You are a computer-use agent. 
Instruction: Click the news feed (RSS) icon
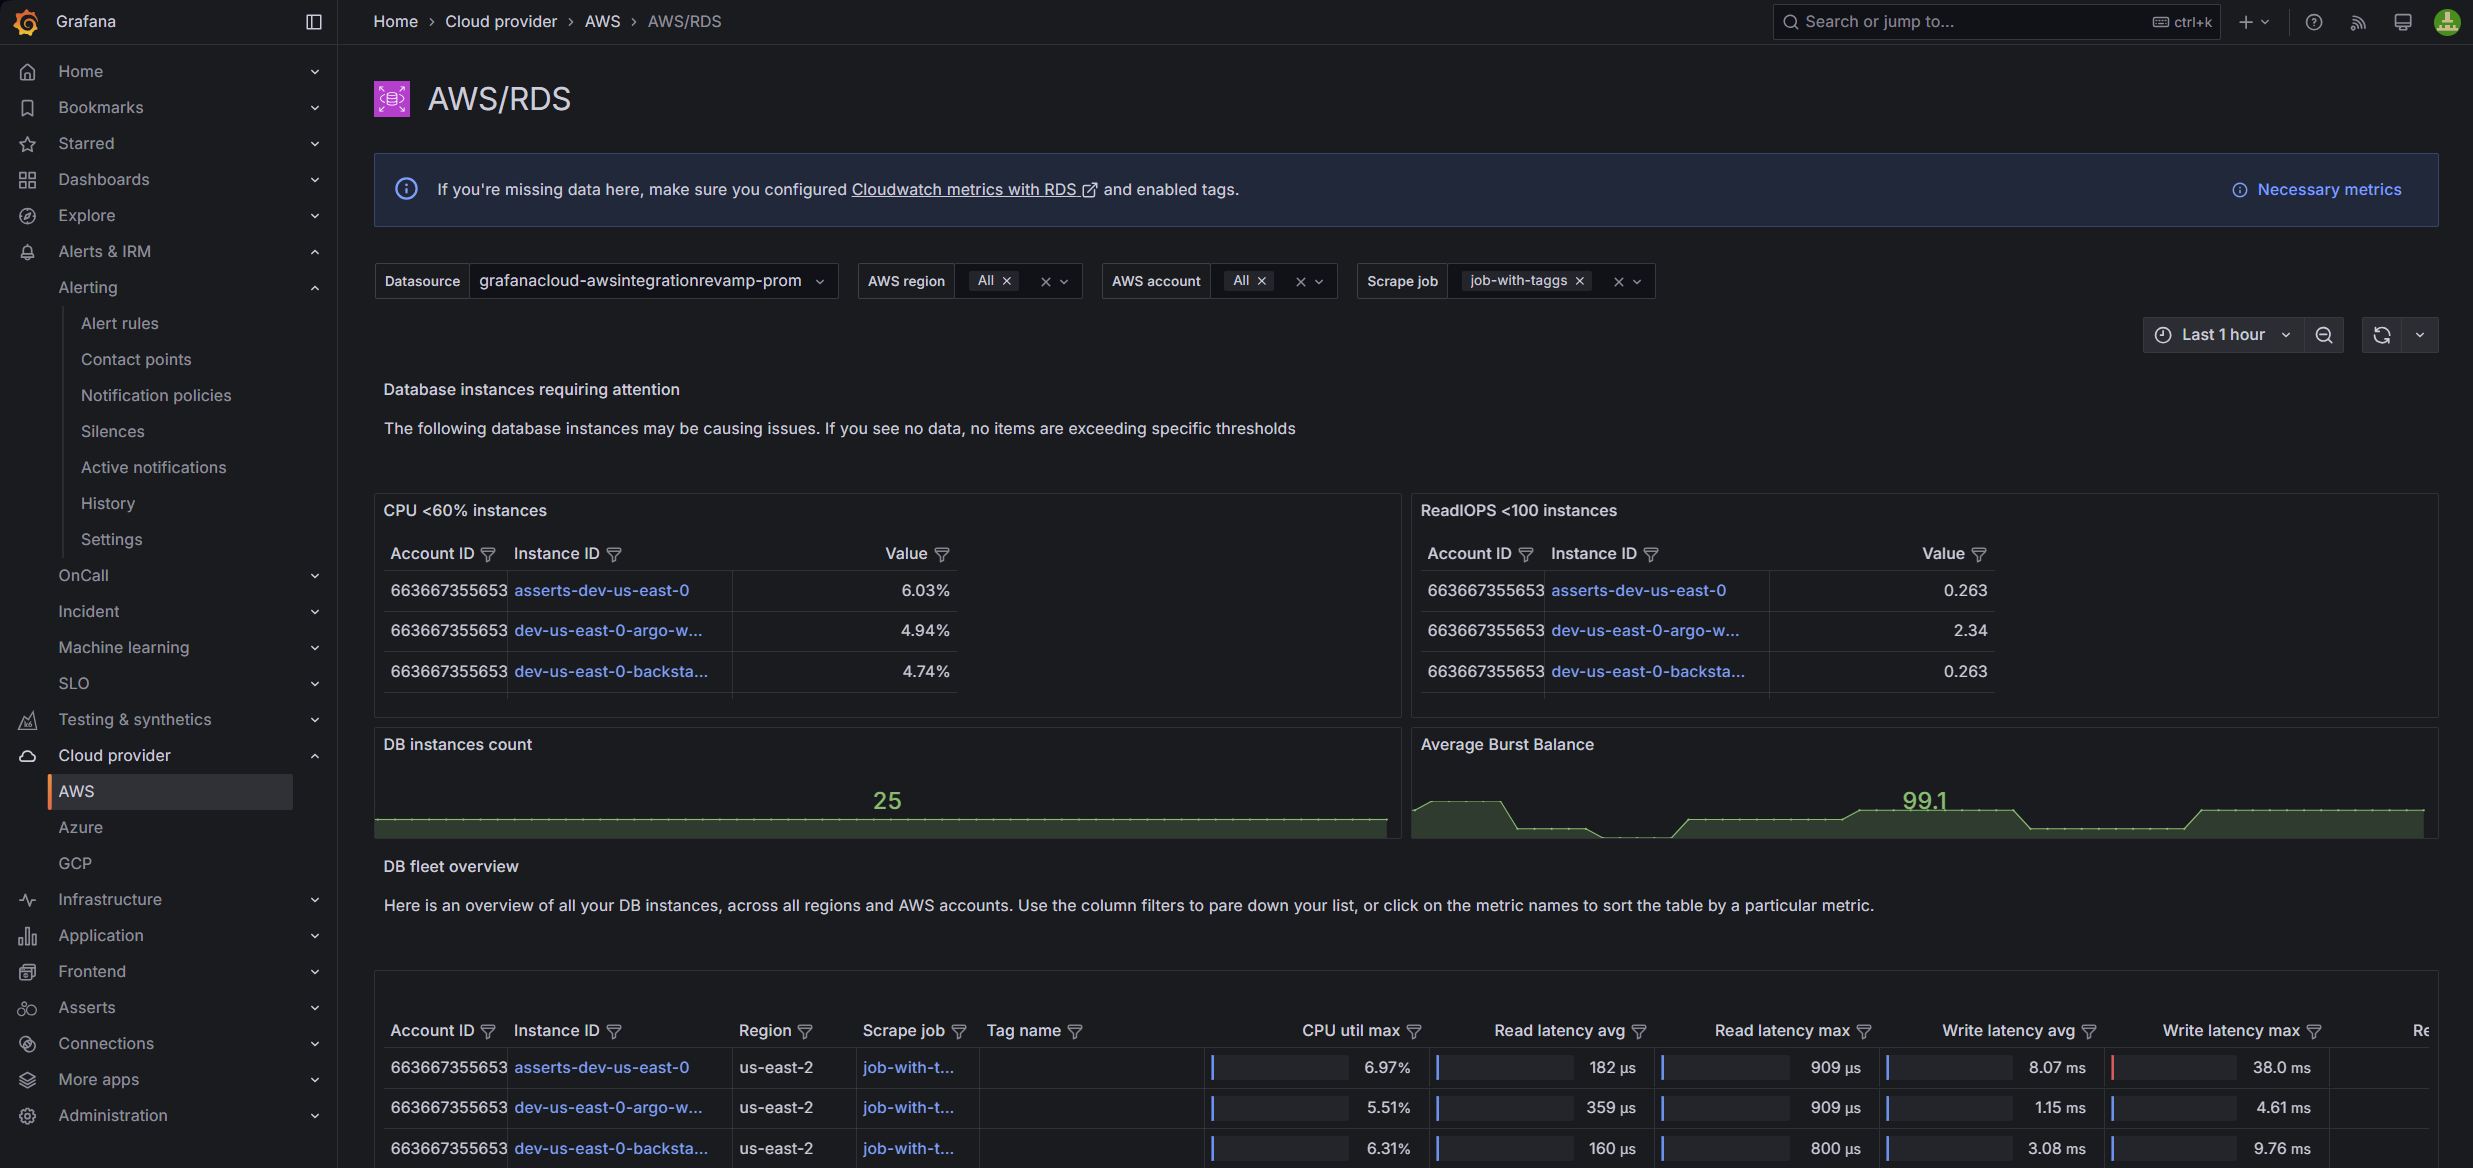point(2357,21)
